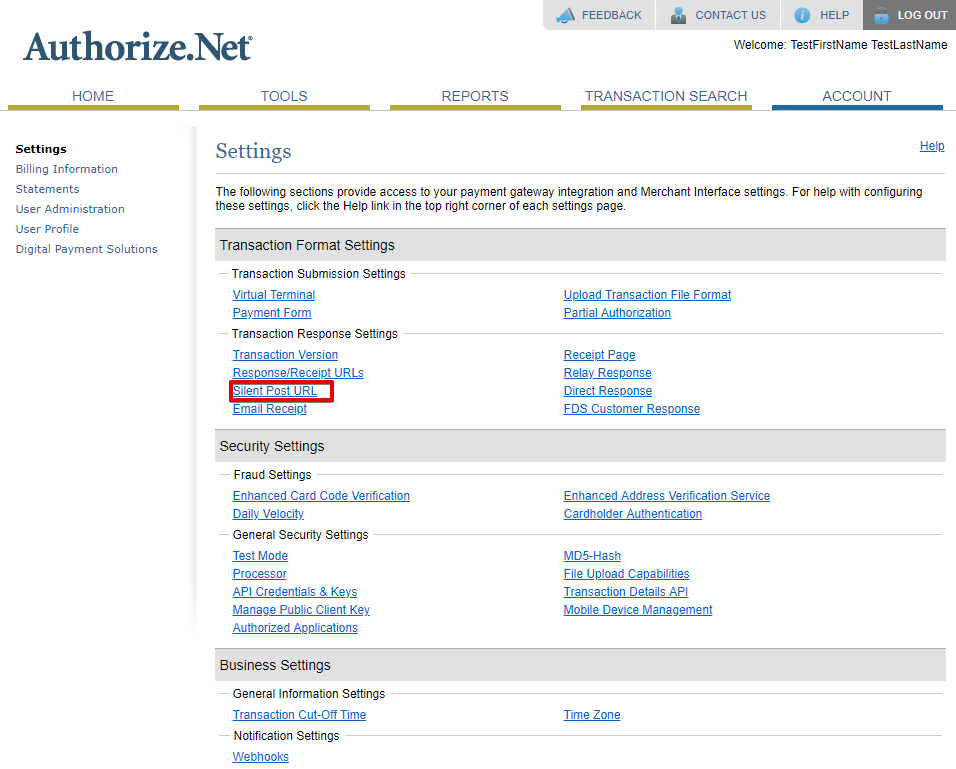Click HELP in the top bar

coord(834,15)
